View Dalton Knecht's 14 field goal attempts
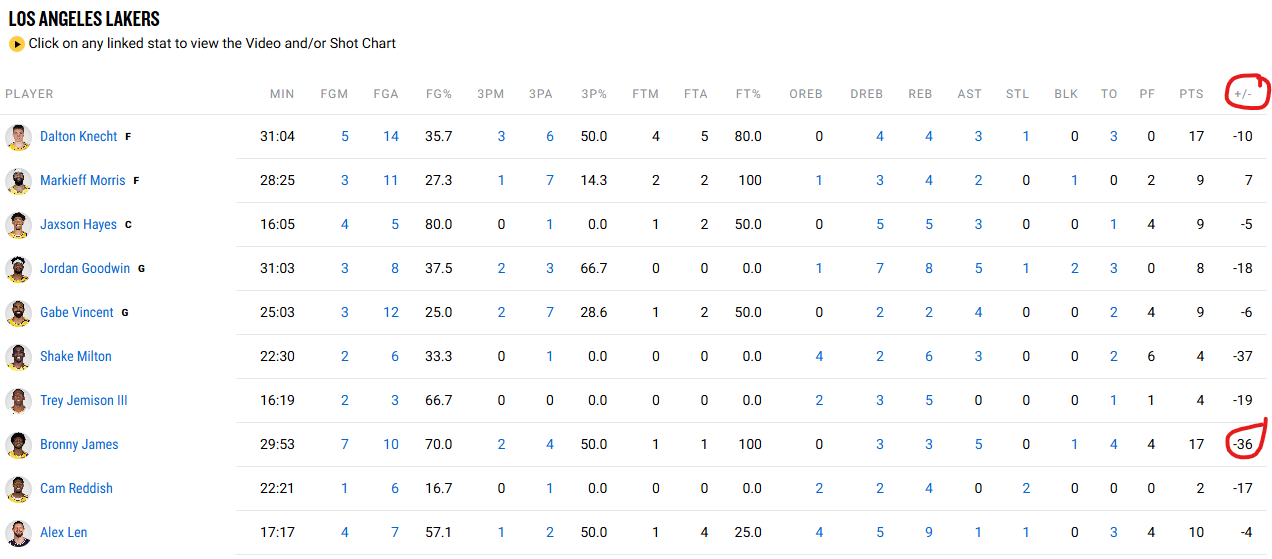Image resolution: width=1272 pixels, height=559 pixels. (x=391, y=137)
